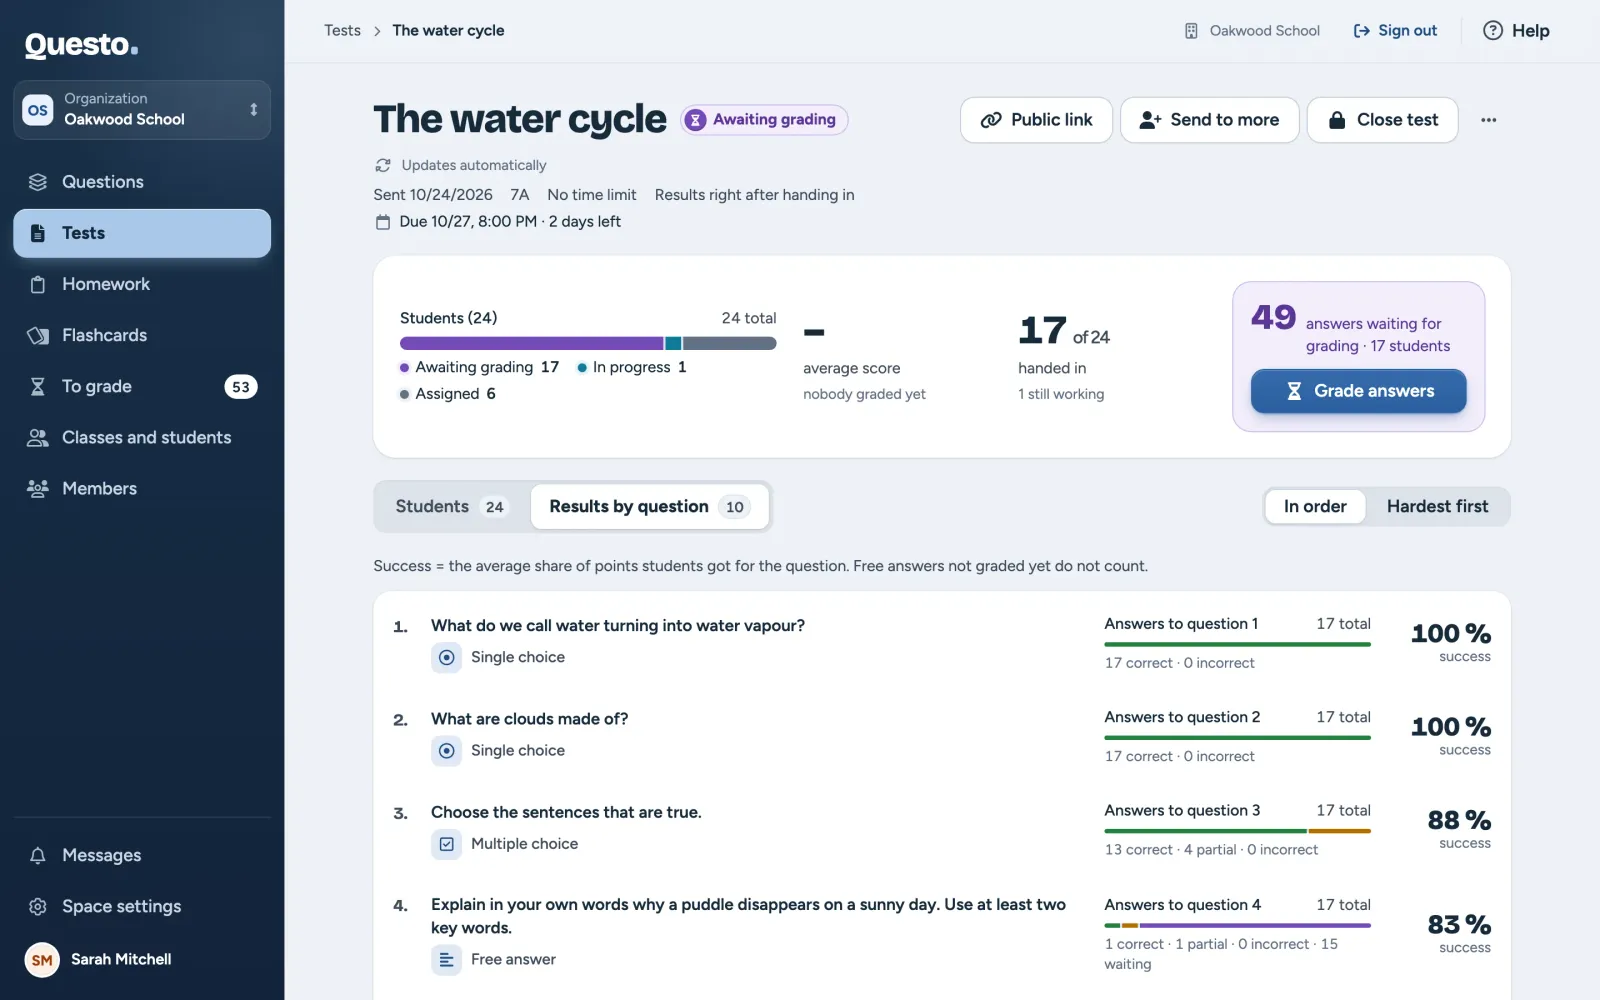Viewport: 1600px width, 1000px height.
Task: Switch to the Students tab
Action: (x=452, y=506)
